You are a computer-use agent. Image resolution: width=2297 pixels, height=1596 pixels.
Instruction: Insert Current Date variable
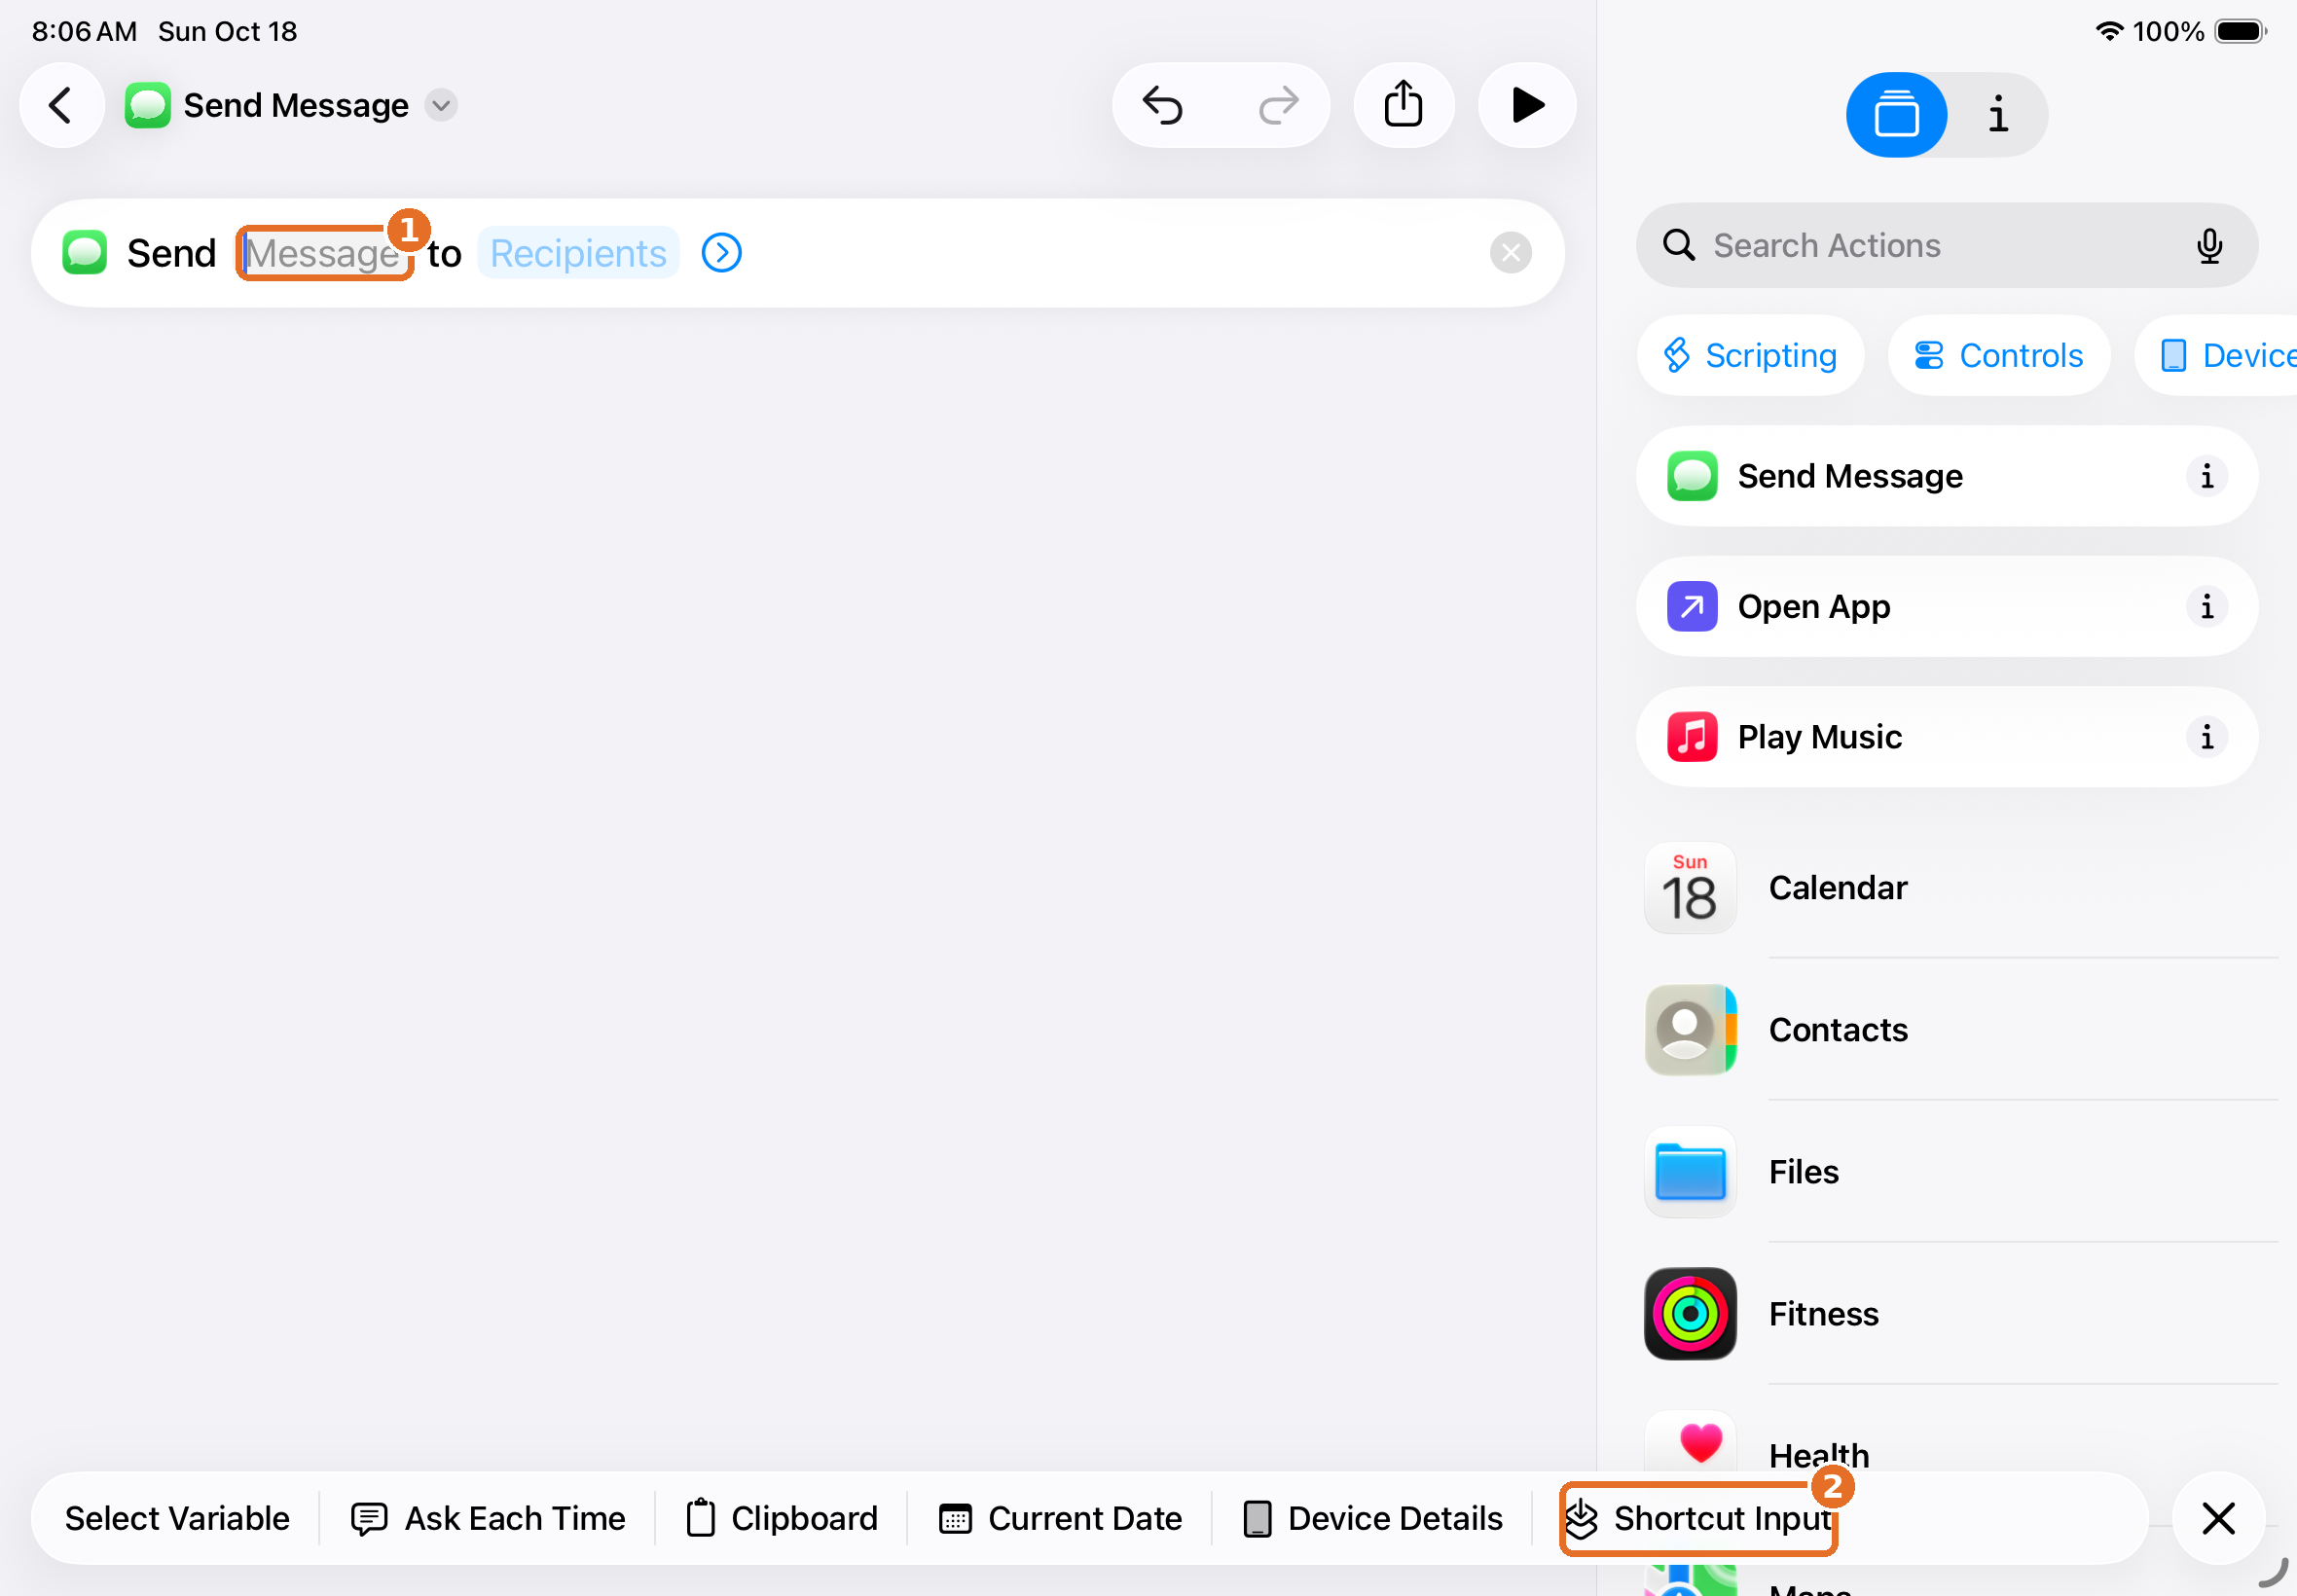tap(1060, 1518)
